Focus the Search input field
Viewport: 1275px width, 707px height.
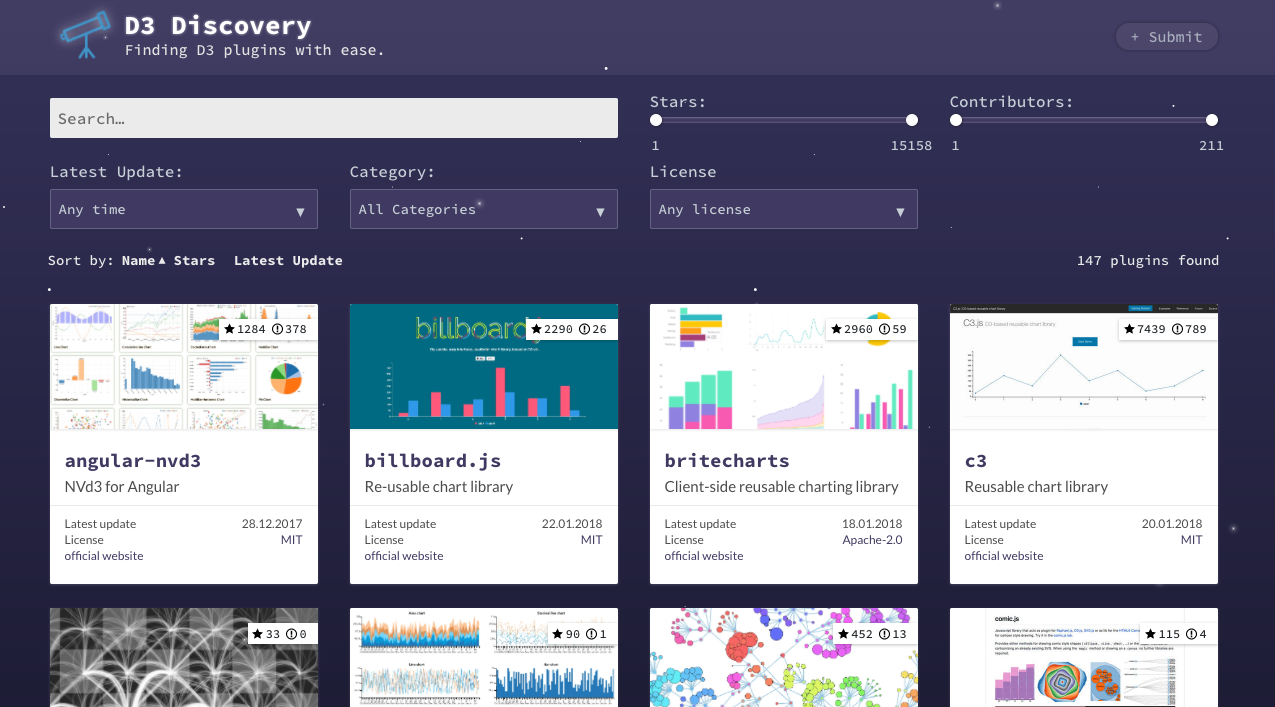tap(334, 118)
